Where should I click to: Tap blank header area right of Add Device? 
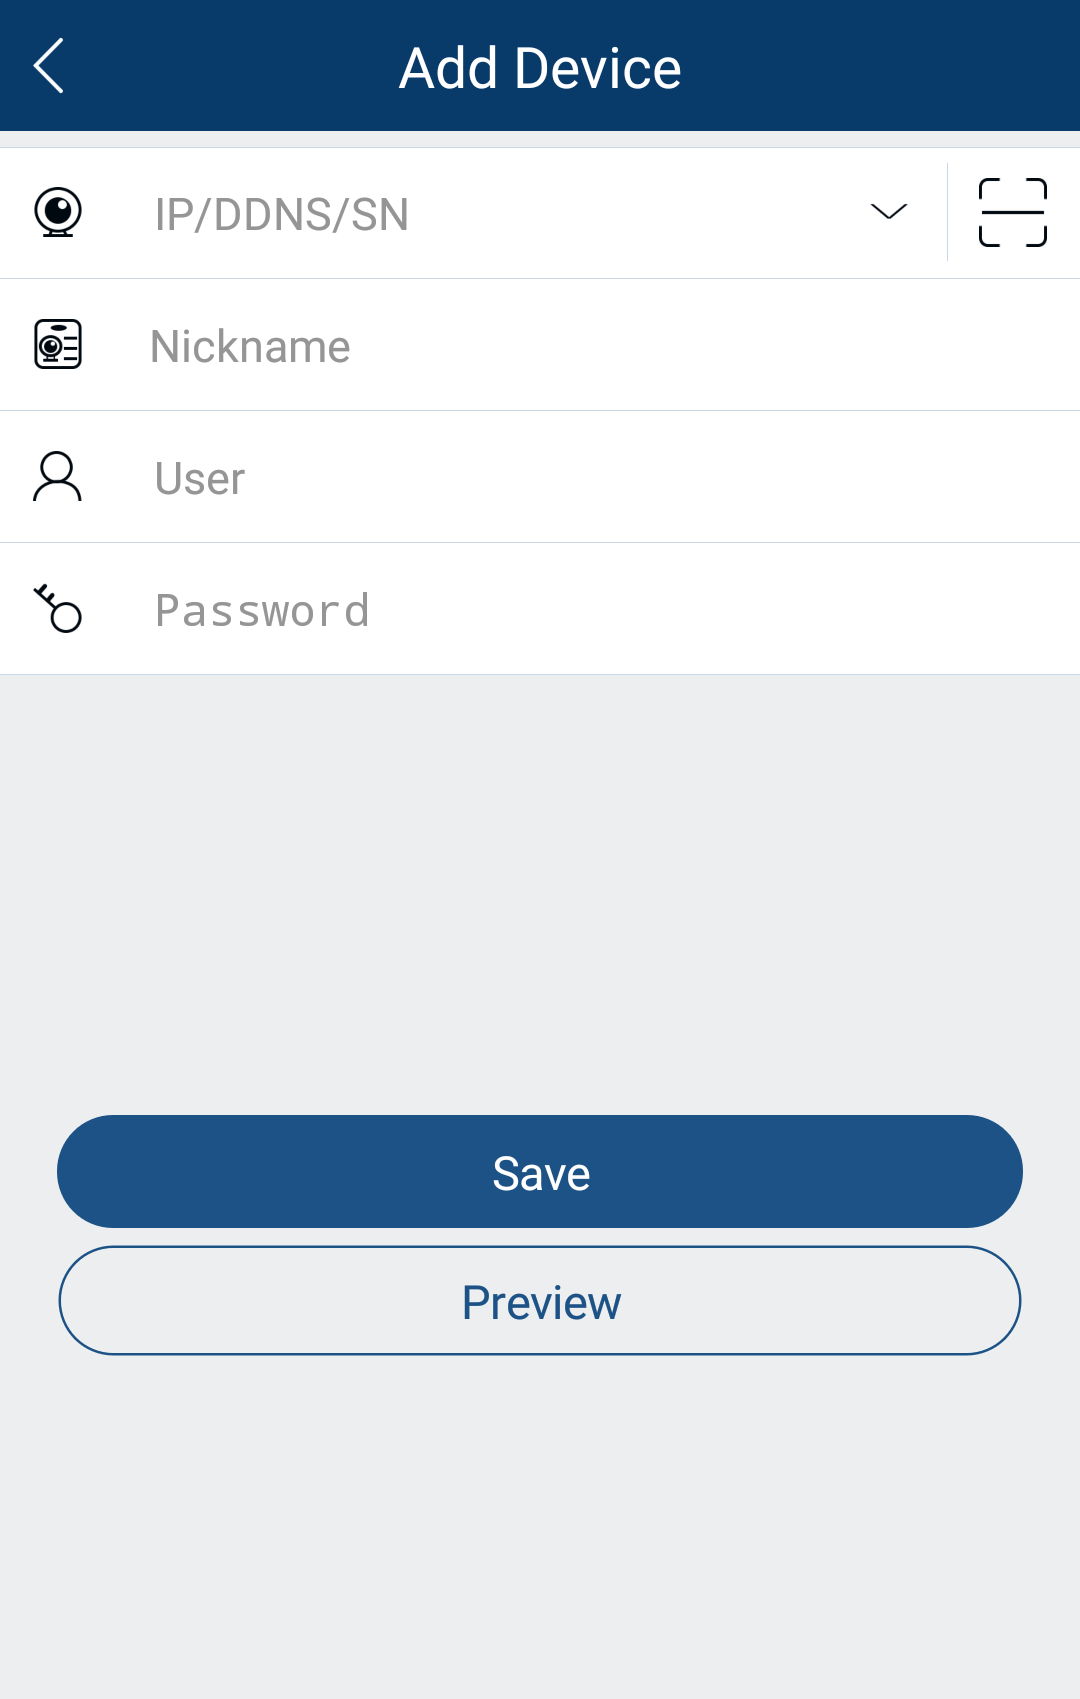(x=880, y=66)
